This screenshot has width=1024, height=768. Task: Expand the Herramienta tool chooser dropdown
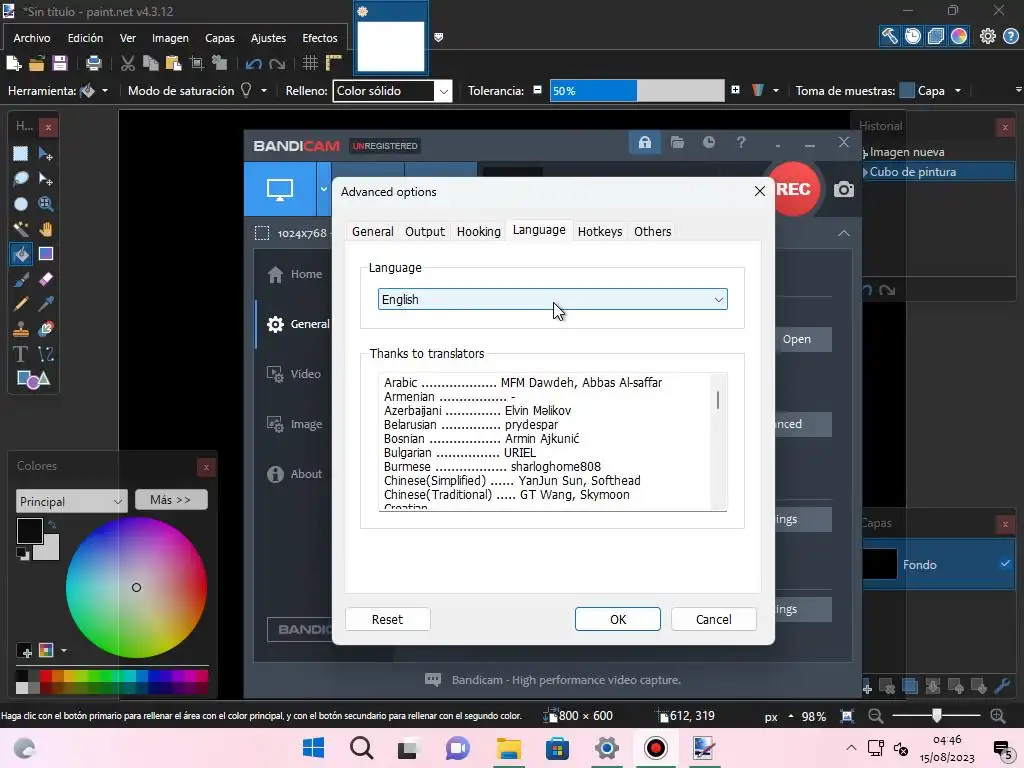(x=104, y=91)
